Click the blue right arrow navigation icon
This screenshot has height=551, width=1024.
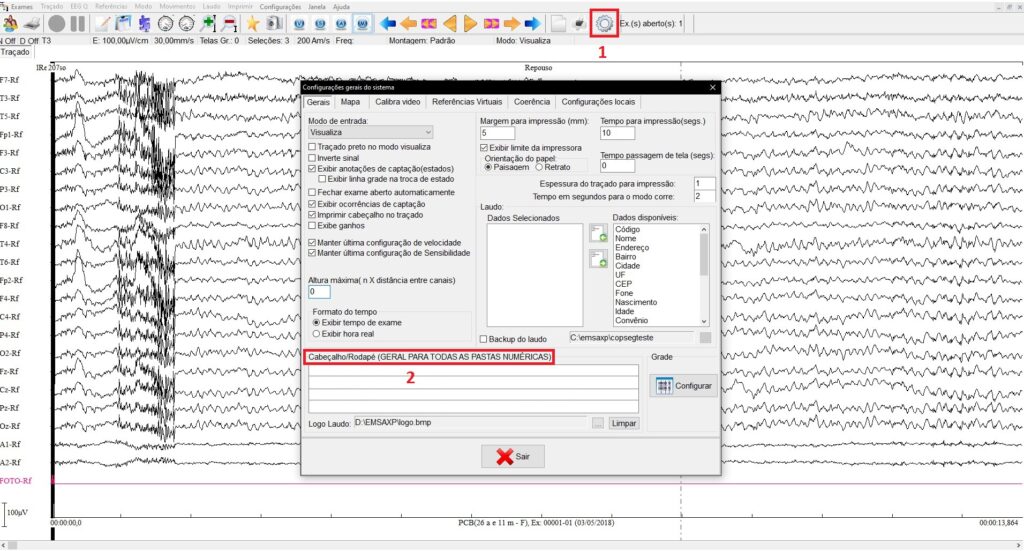point(533,22)
